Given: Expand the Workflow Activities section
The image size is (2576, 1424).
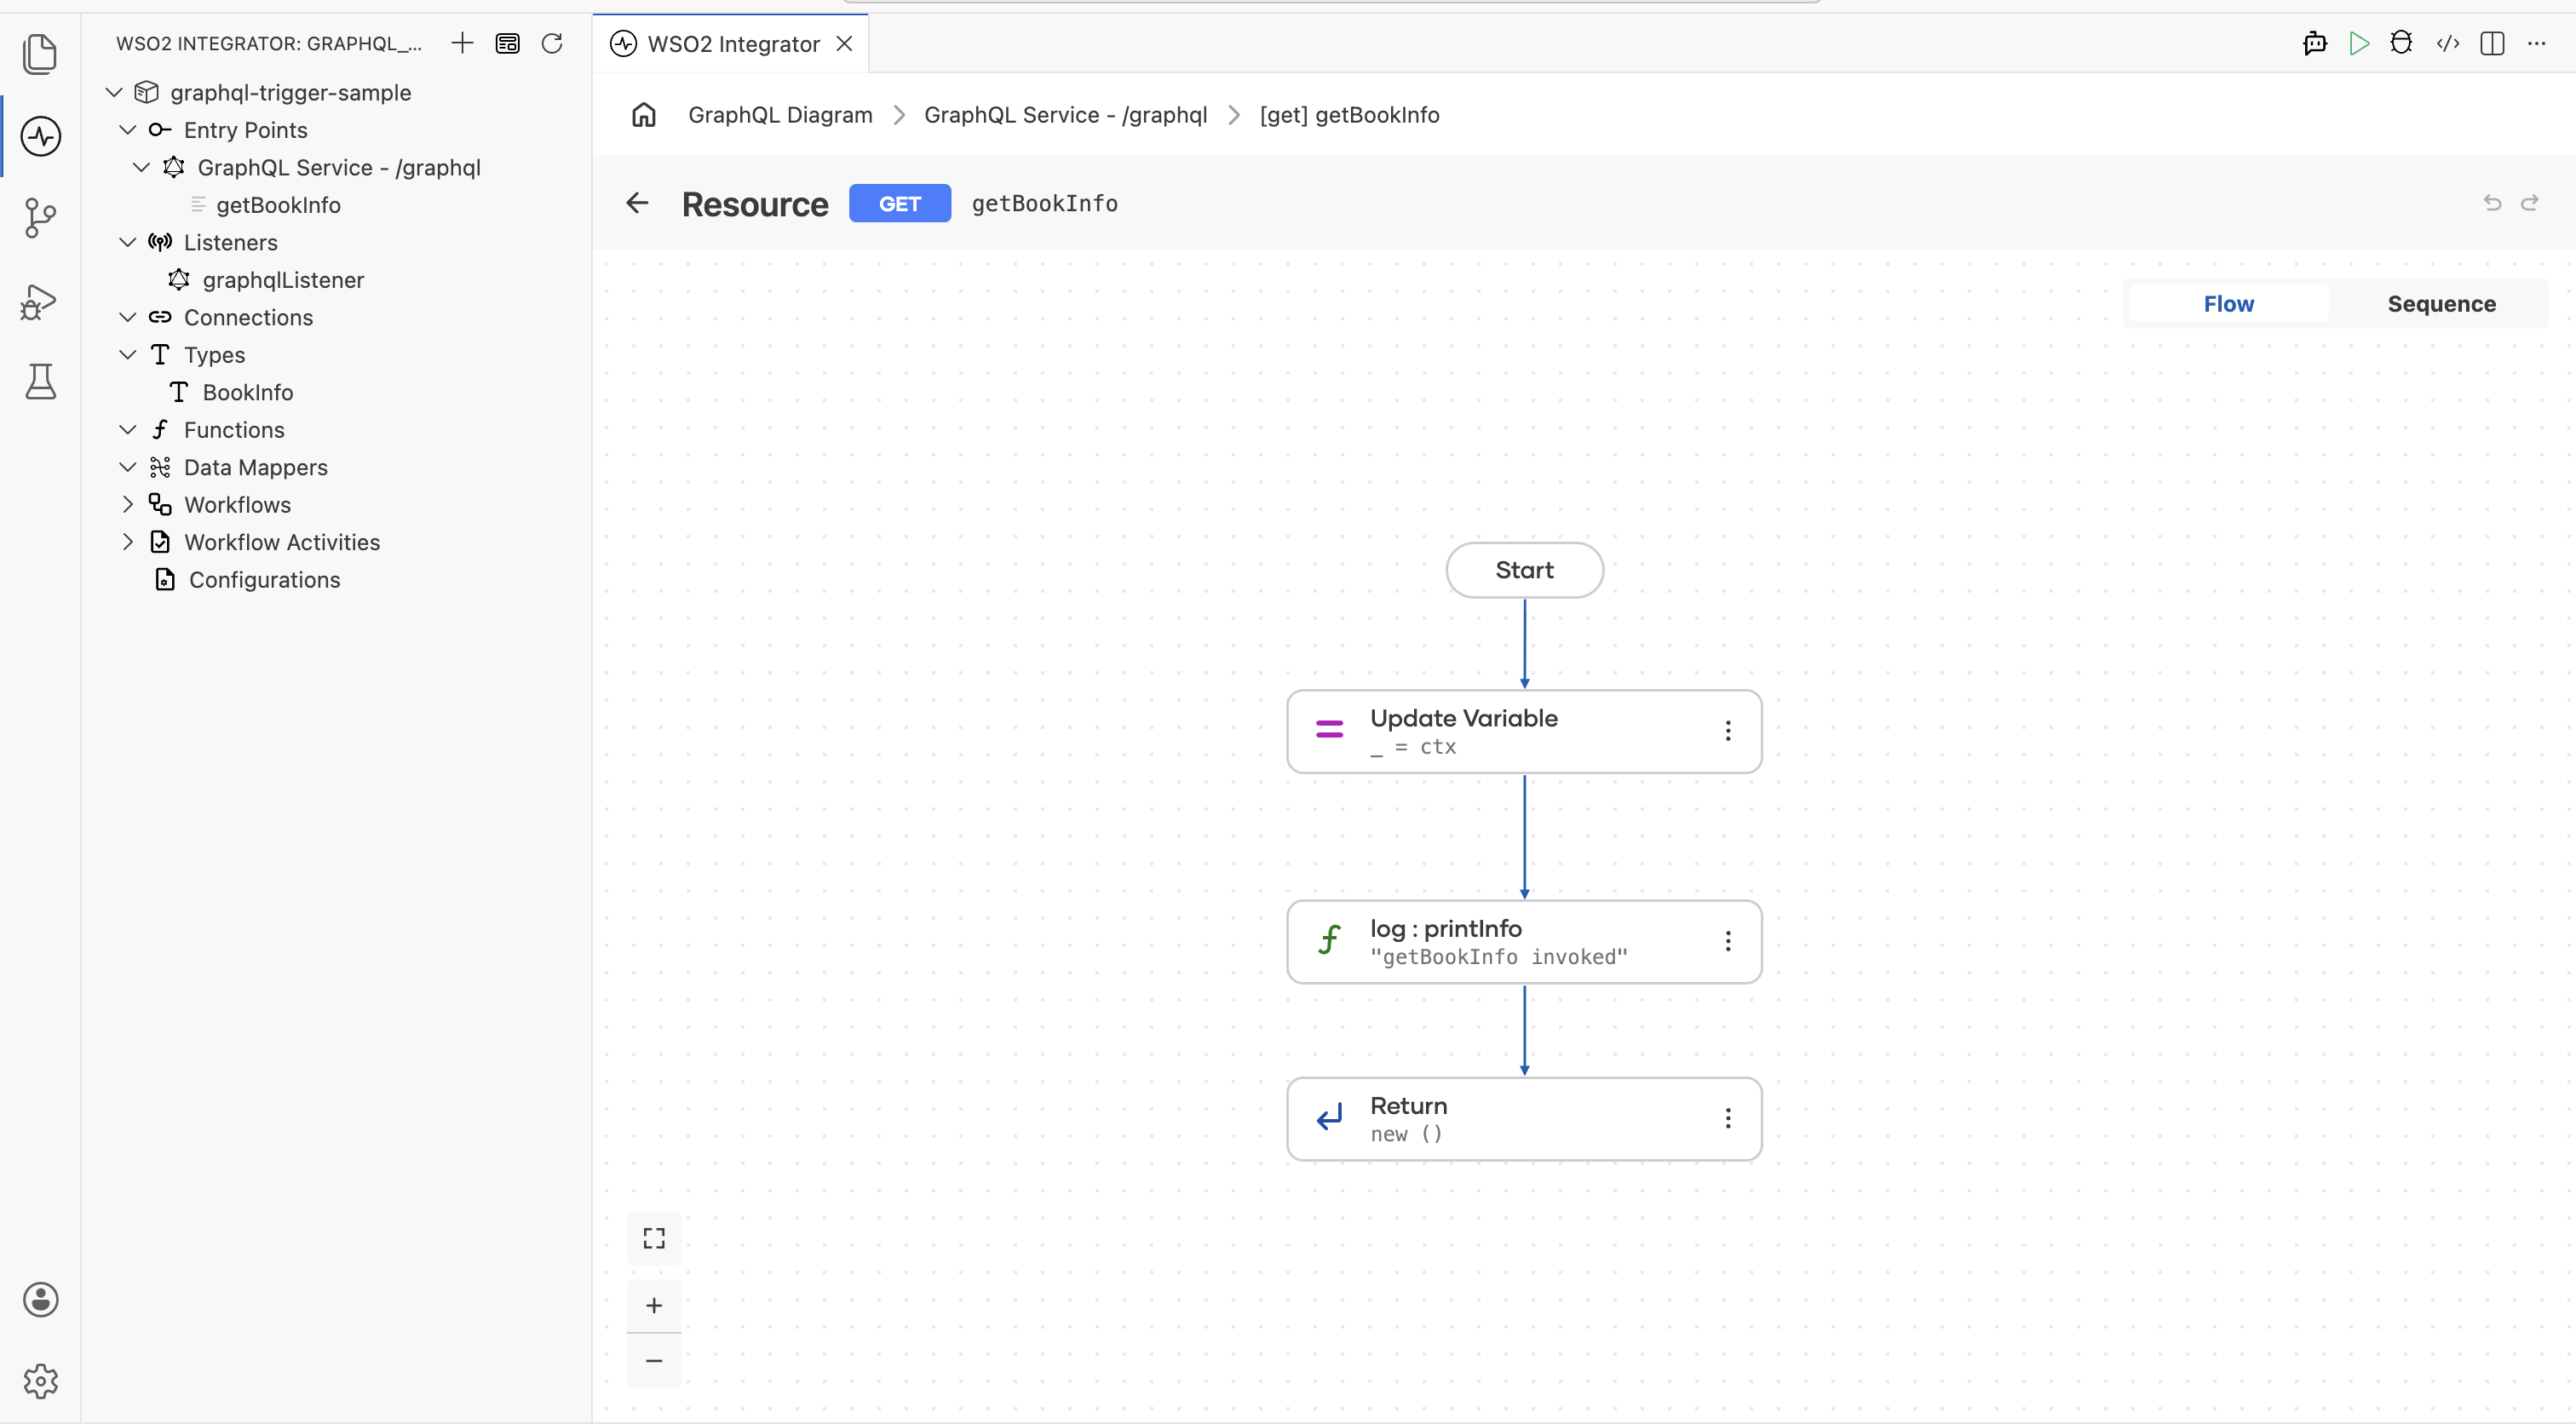Looking at the screenshot, I should (128, 542).
